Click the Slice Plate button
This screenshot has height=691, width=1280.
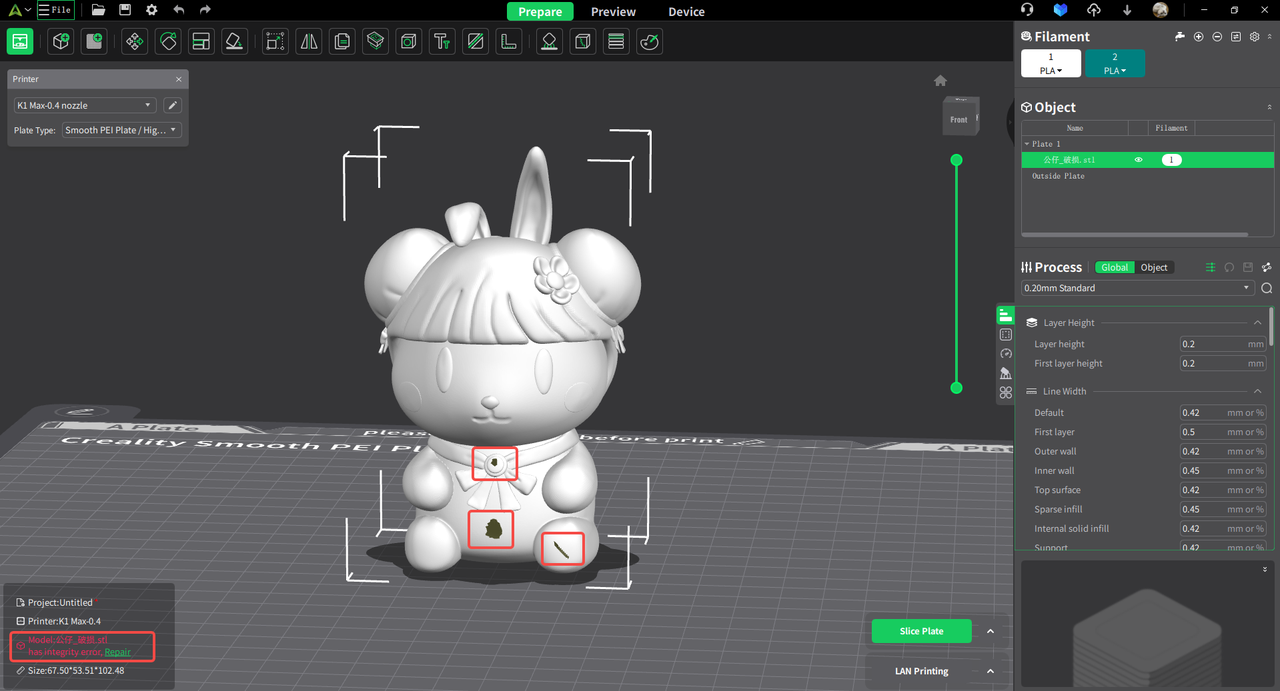[921, 631]
